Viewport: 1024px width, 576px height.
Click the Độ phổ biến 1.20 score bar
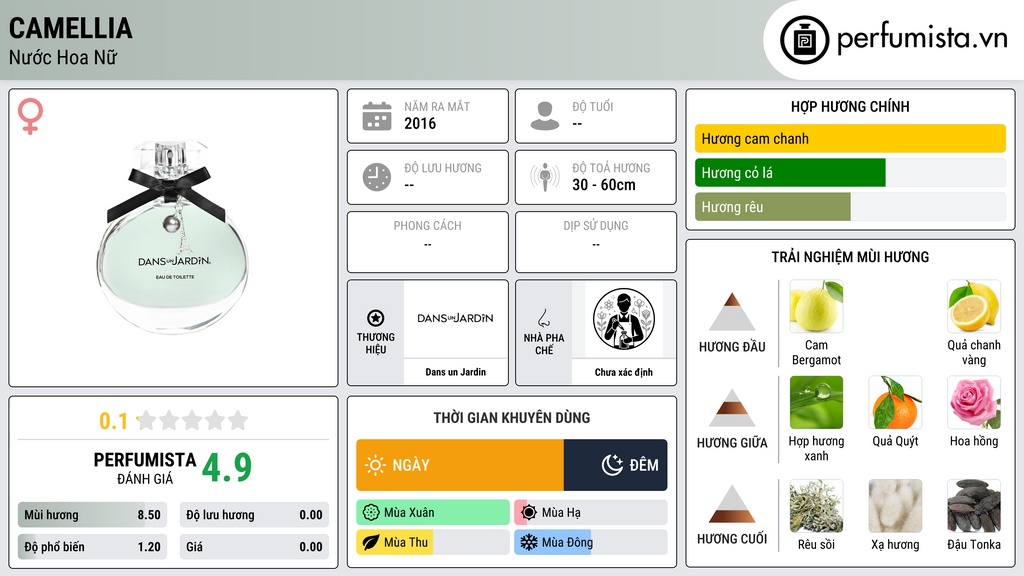click(92, 547)
